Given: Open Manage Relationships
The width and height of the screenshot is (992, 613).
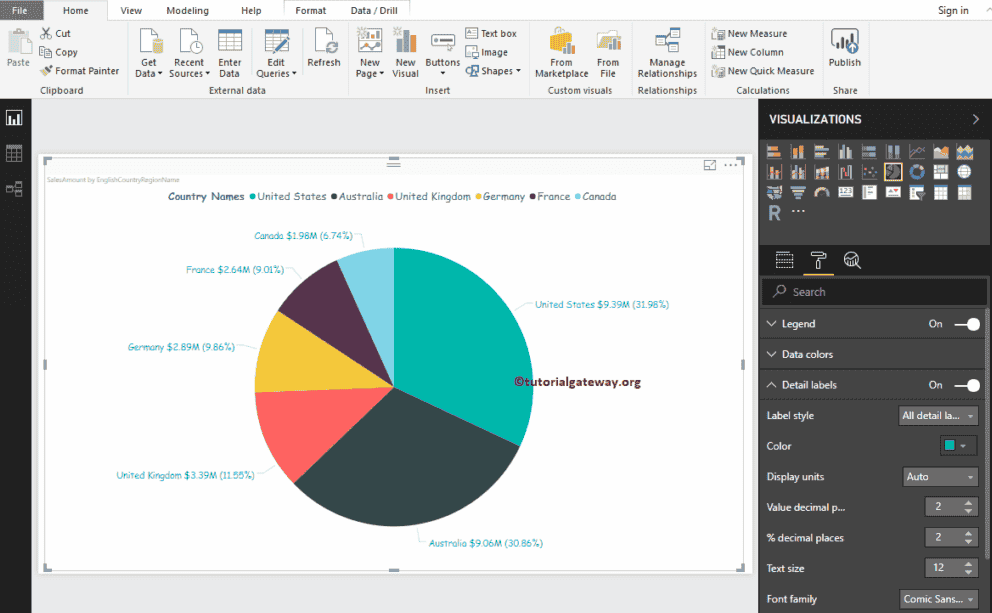Looking at the screenshot, I should coord(666,52).
